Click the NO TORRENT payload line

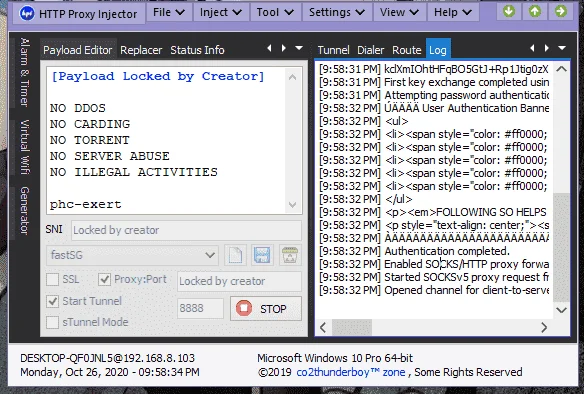(90, 140)
